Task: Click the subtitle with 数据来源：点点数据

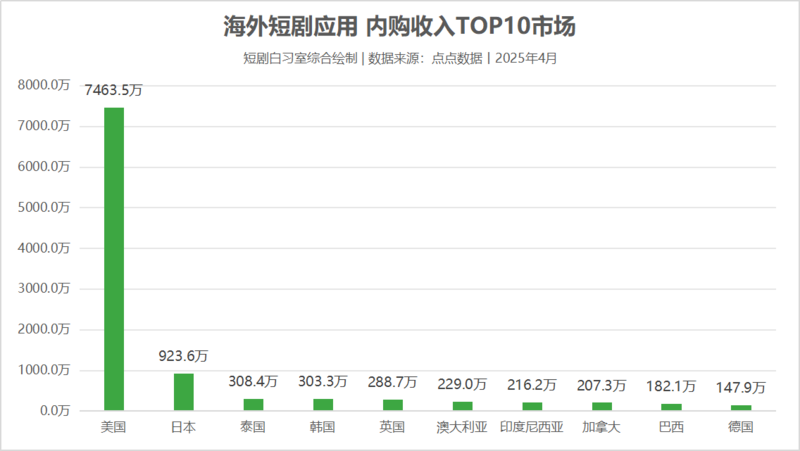Action: [x=399, y=58]
